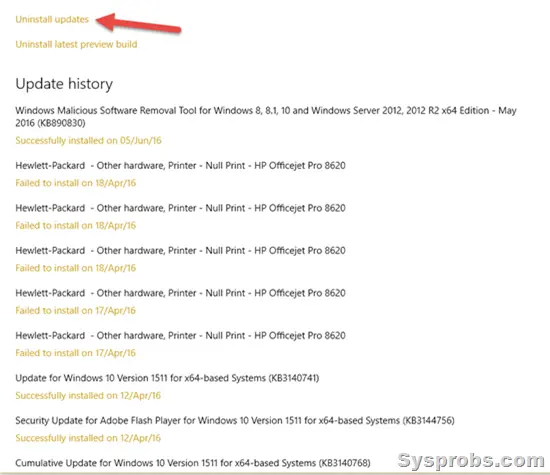The image size is (550, 475).
Task: Click the Sysprobs.com watermark
Action: tap(471, 460)
